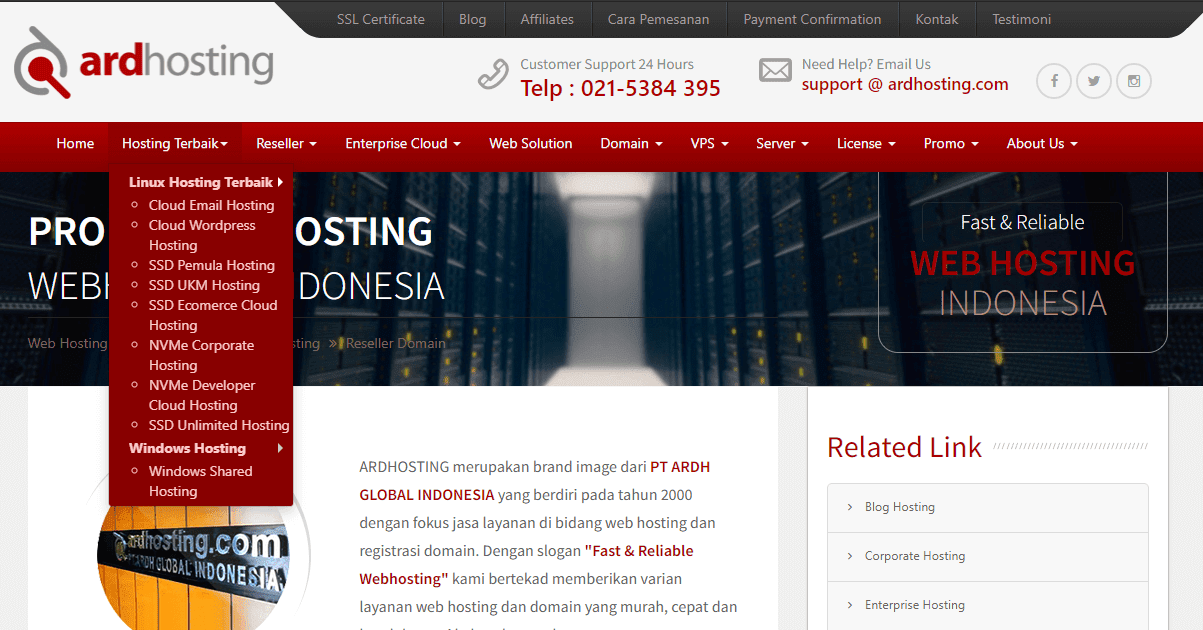Click the telephone handset icon

(493, 75)
